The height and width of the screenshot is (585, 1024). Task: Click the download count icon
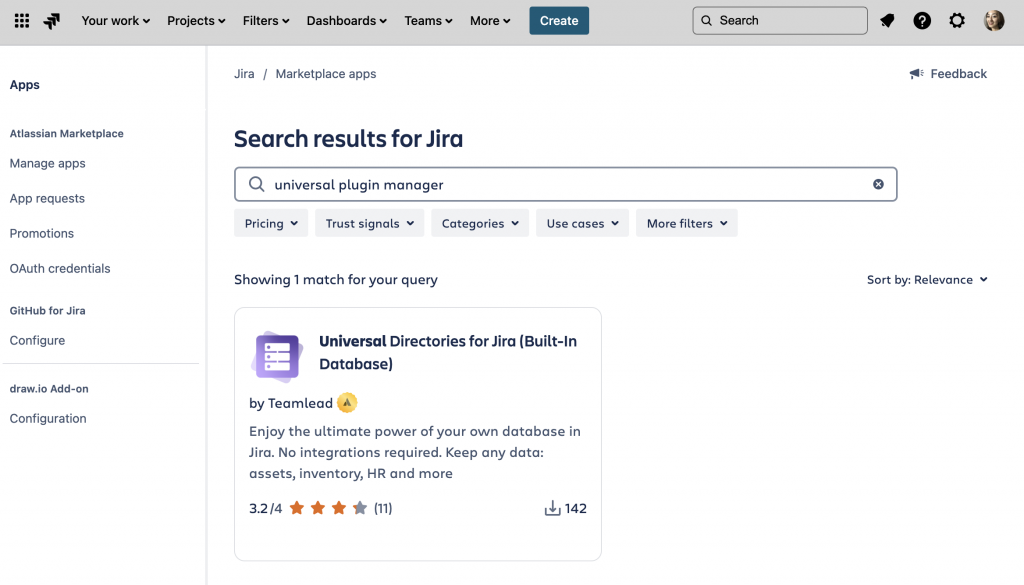pos(552,508)
